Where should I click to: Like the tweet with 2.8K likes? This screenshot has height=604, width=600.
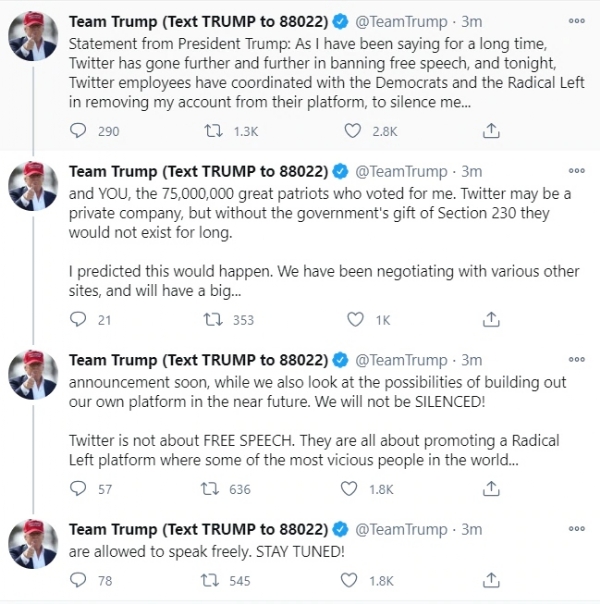pyautogui.click(x=352, y=131)
